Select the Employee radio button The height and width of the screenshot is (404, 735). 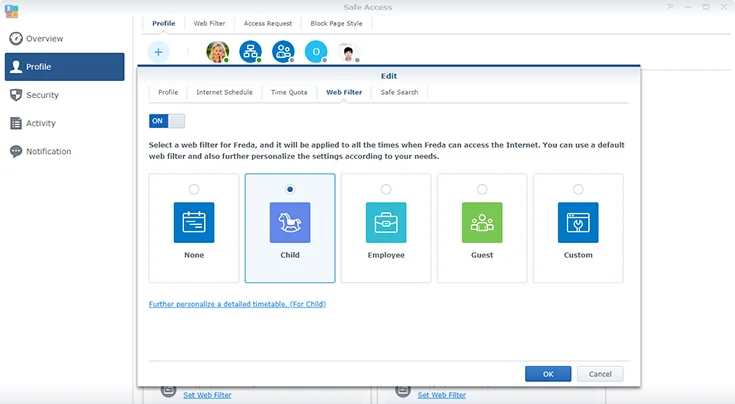[x=386, y=189]
